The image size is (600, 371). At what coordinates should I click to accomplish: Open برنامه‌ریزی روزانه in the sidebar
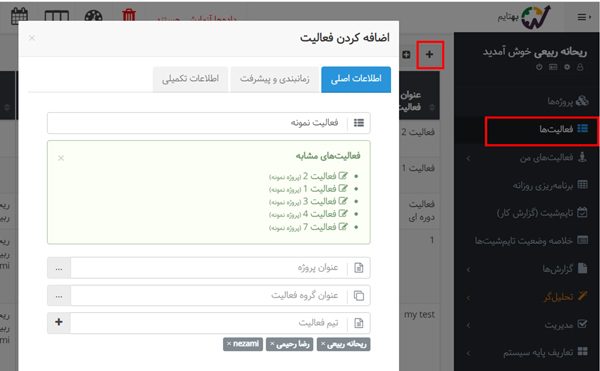[550, 185]
